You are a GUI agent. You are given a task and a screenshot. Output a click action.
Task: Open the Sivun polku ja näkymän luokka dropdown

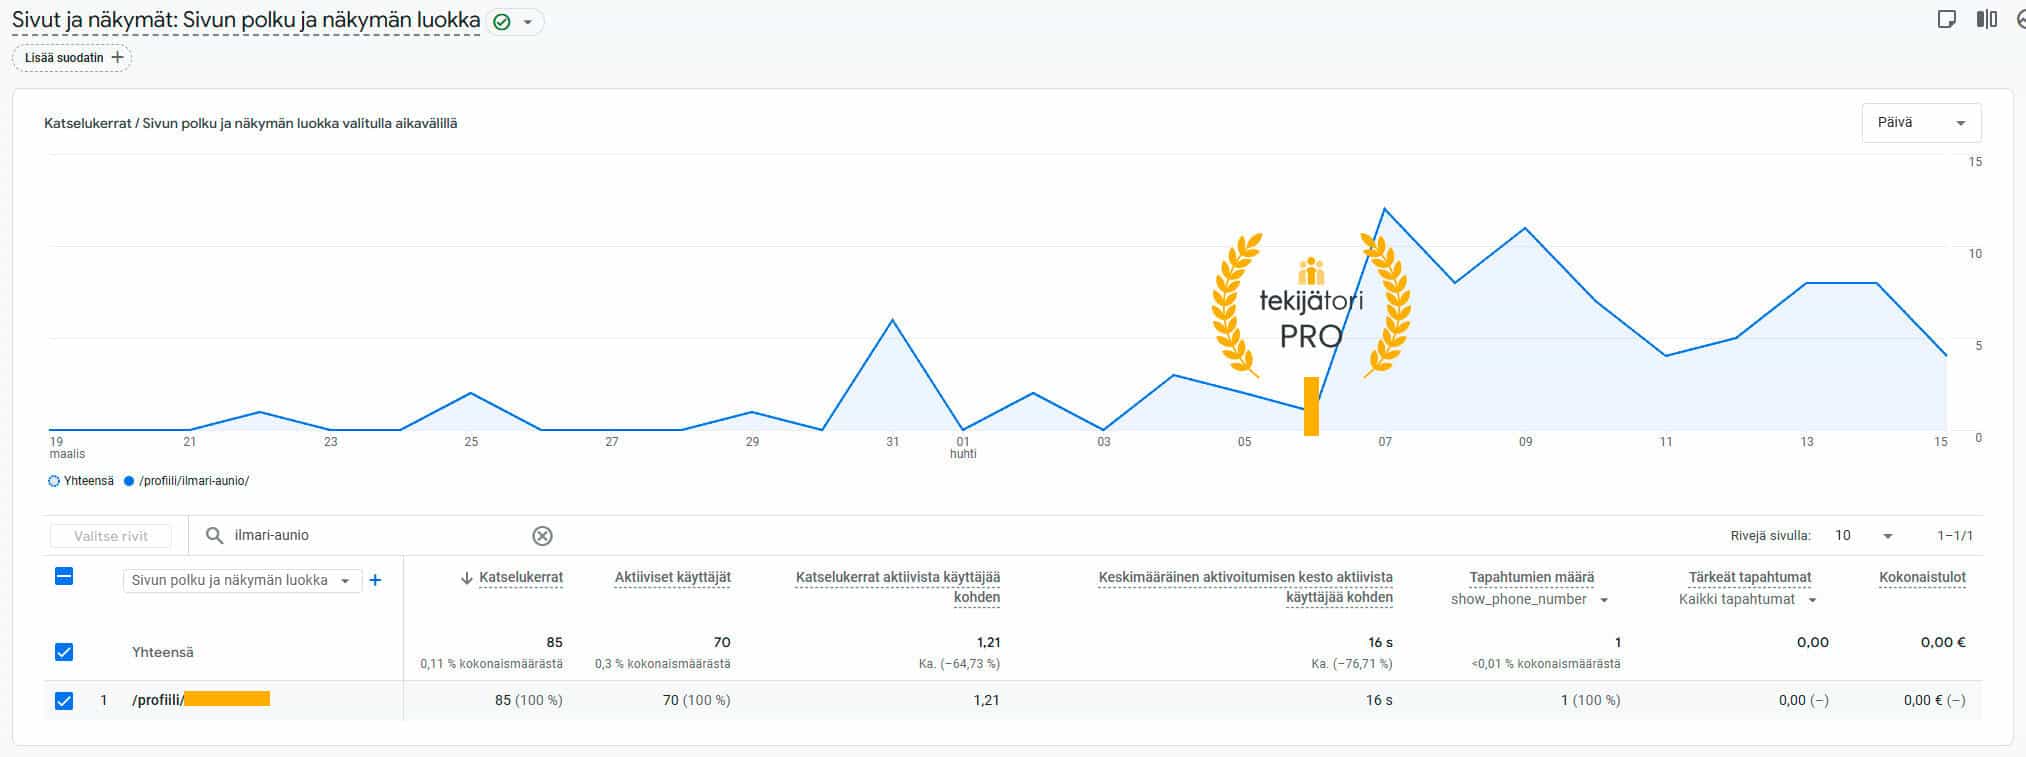coord(242,580)
